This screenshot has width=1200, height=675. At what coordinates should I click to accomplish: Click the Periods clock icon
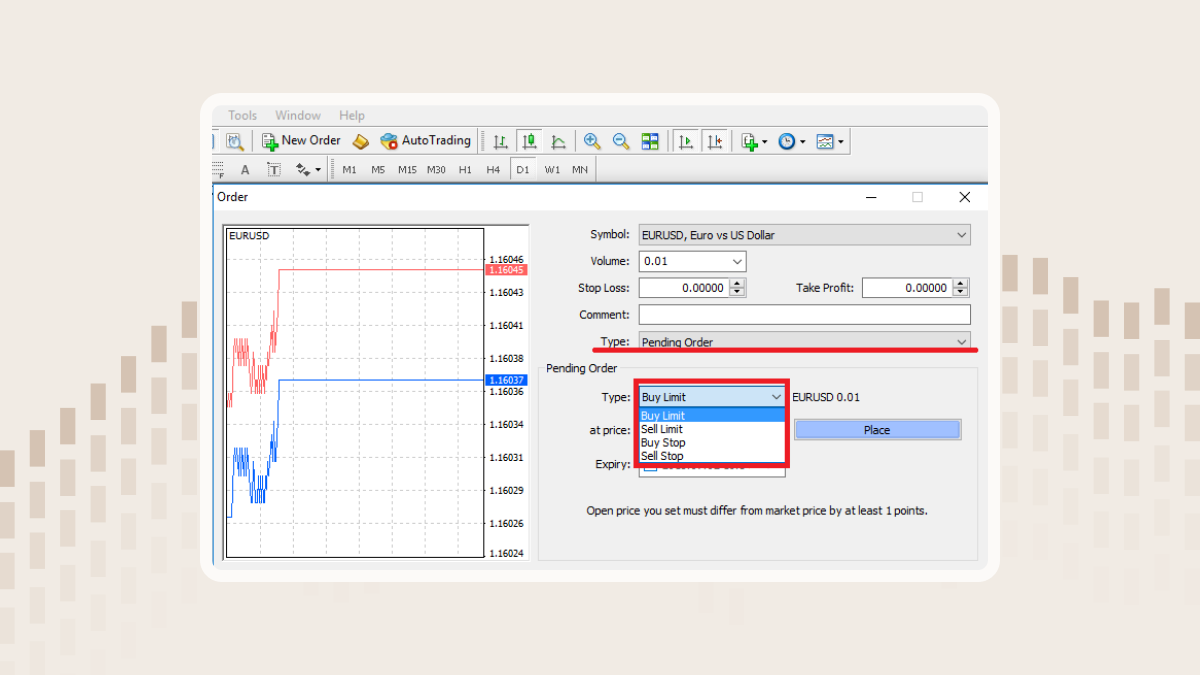point(787,141)
